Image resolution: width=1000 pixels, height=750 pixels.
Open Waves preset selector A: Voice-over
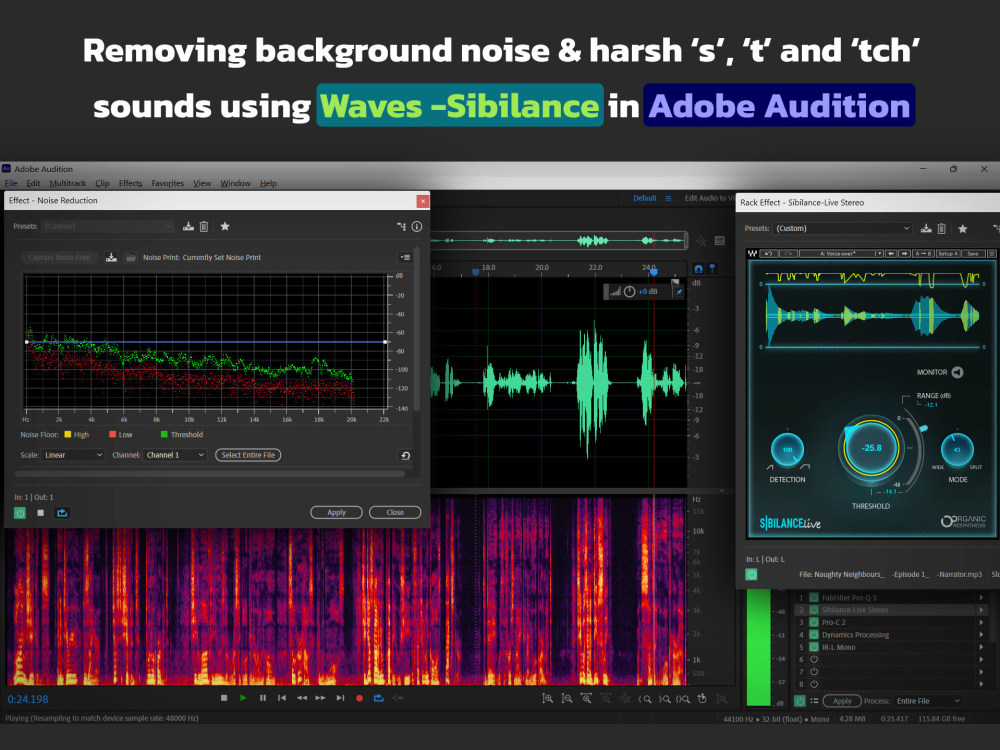pyautogui.click(x=842, y=254)
